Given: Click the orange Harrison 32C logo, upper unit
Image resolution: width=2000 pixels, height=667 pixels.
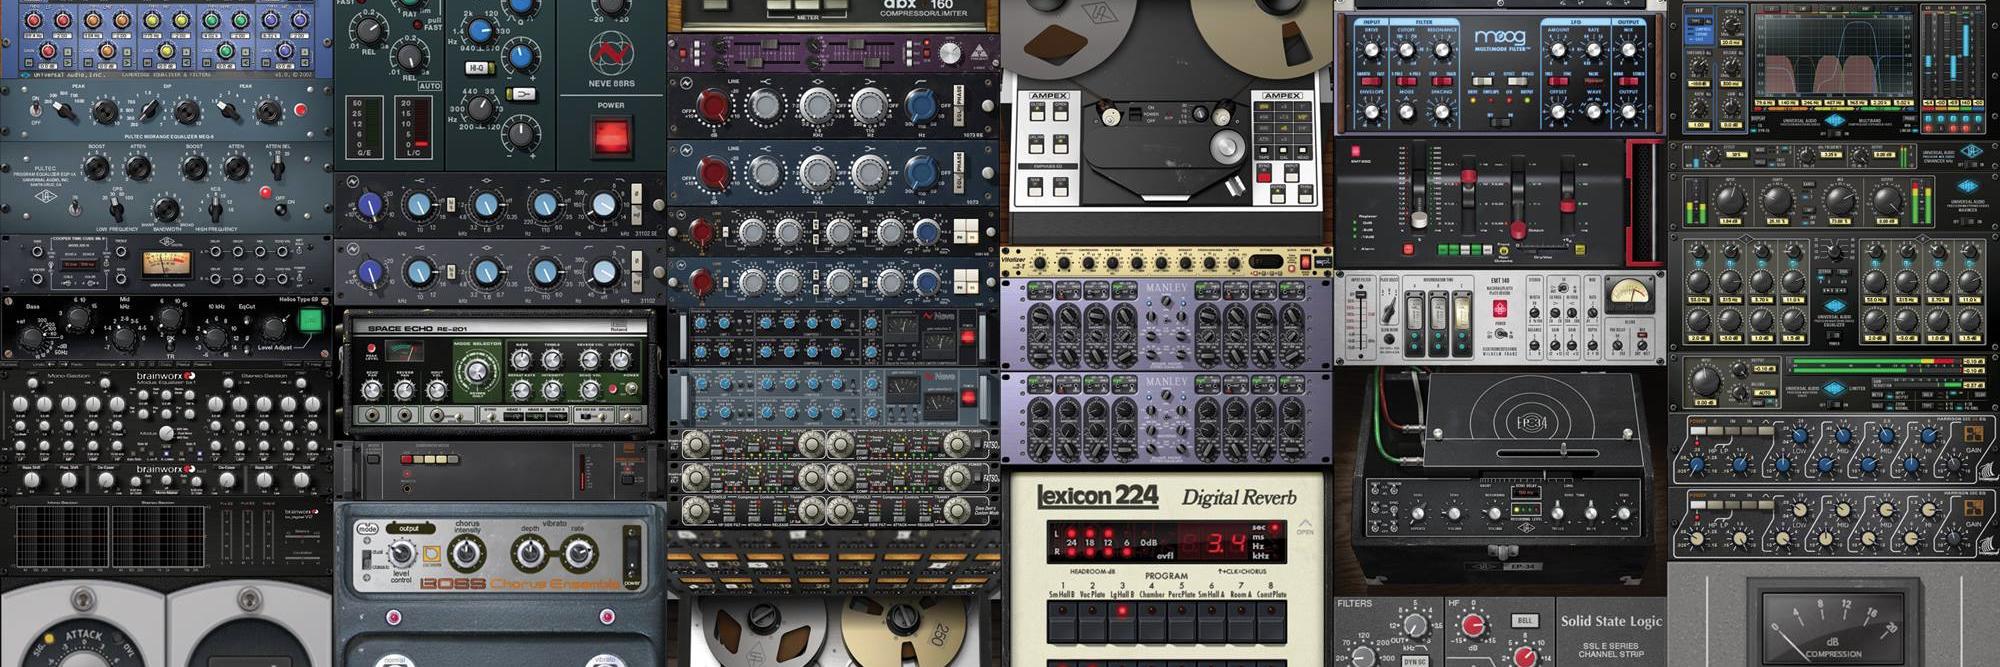Looking at the screenshot, I should pyautogui.click(x=1973, y=432).
